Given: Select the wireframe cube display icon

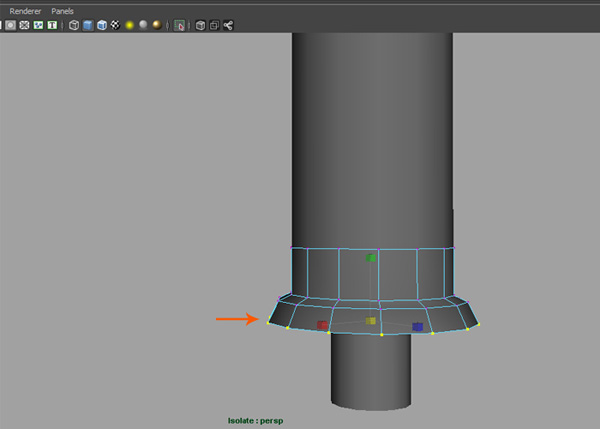Looking at the screenshot, I should point(74,25).
